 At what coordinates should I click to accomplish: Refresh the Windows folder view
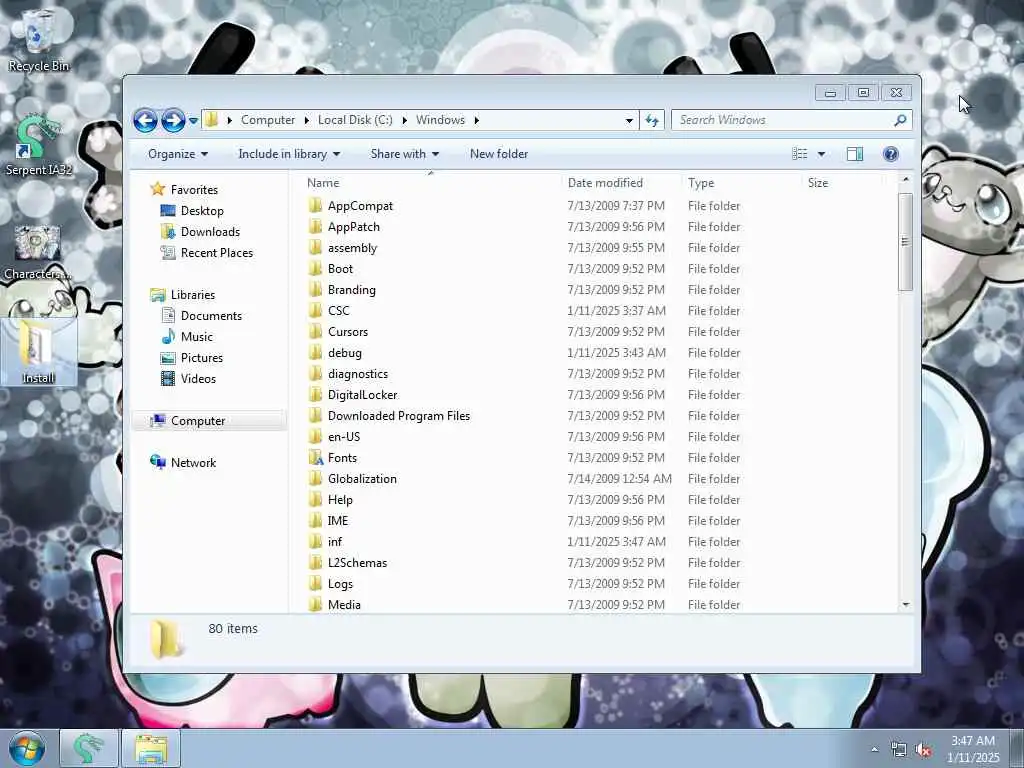[652, 120]
